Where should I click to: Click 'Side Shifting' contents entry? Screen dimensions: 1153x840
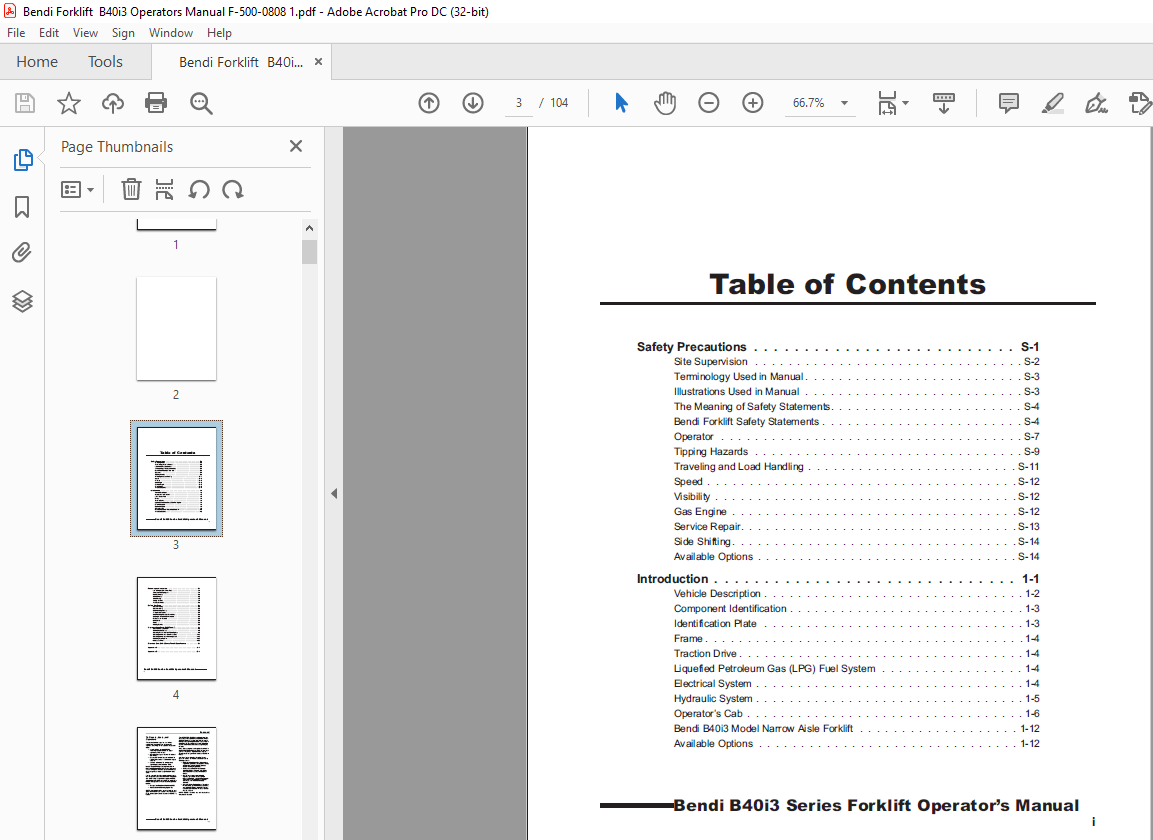702,541
